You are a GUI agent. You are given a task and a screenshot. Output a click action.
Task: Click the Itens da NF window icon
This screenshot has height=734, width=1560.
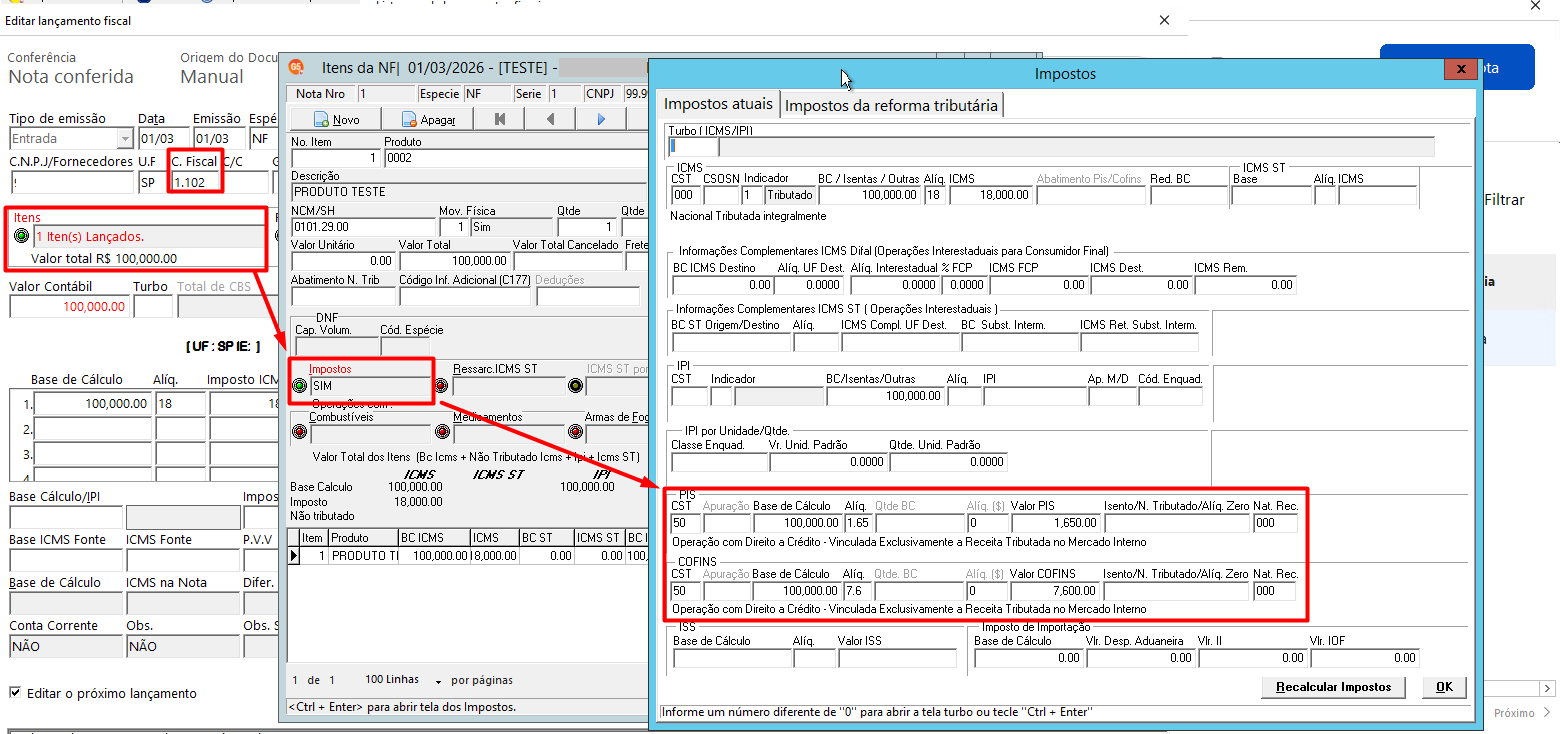click(x=296, y=67)
